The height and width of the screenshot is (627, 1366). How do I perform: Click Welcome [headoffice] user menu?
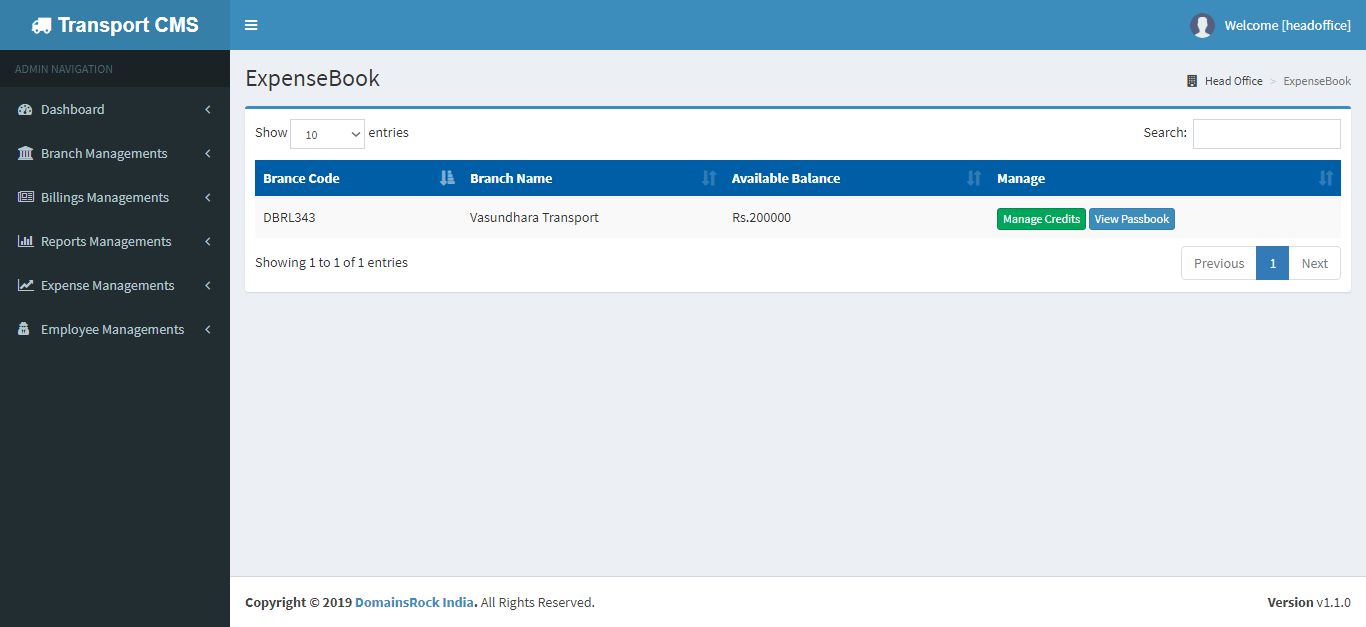pos(1270,25)
